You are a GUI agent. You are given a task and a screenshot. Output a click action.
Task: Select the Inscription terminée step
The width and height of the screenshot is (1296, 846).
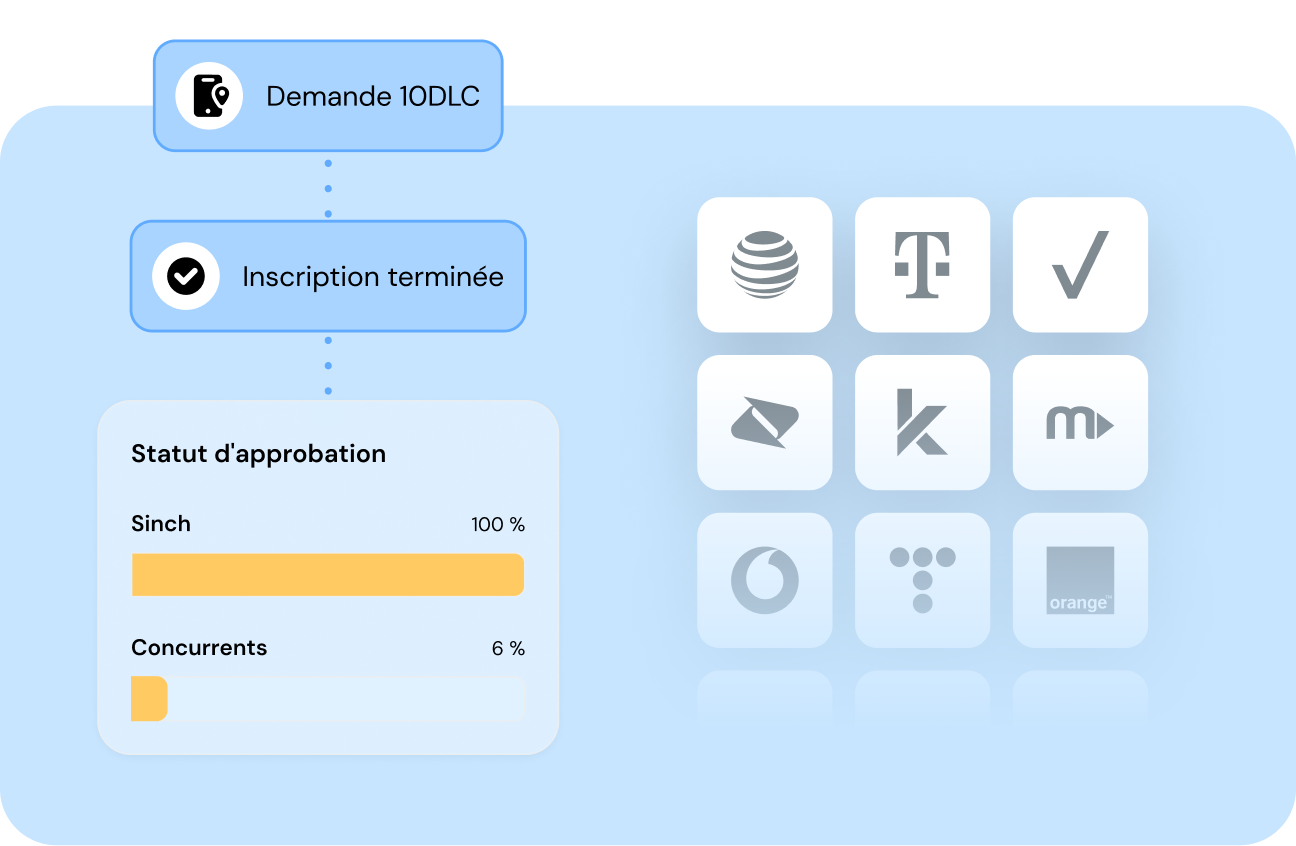point(328,276)
